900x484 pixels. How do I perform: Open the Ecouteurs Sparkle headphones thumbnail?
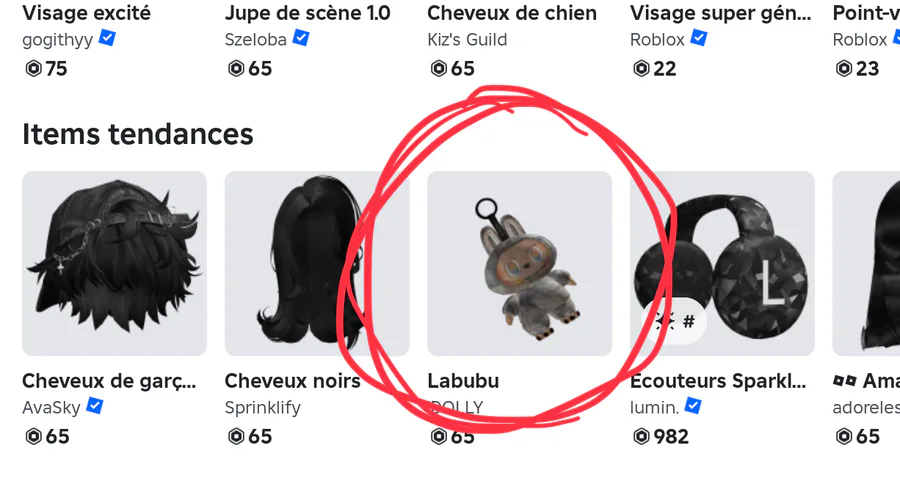point(722,264)
